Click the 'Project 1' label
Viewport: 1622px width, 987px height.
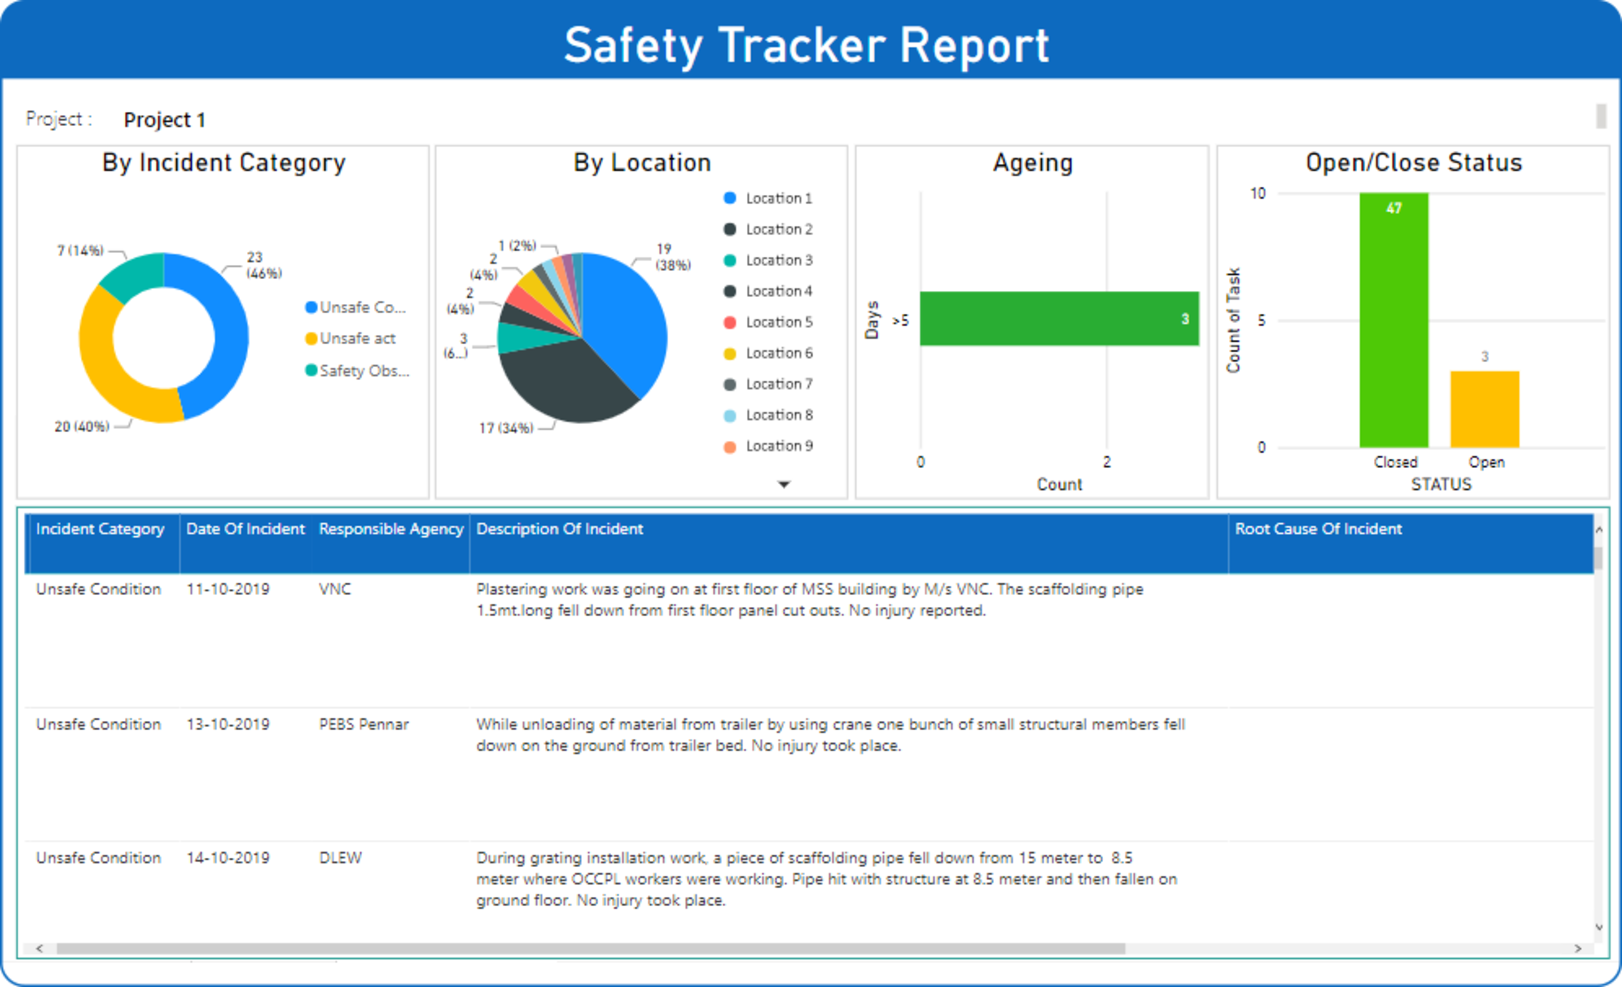165,119
